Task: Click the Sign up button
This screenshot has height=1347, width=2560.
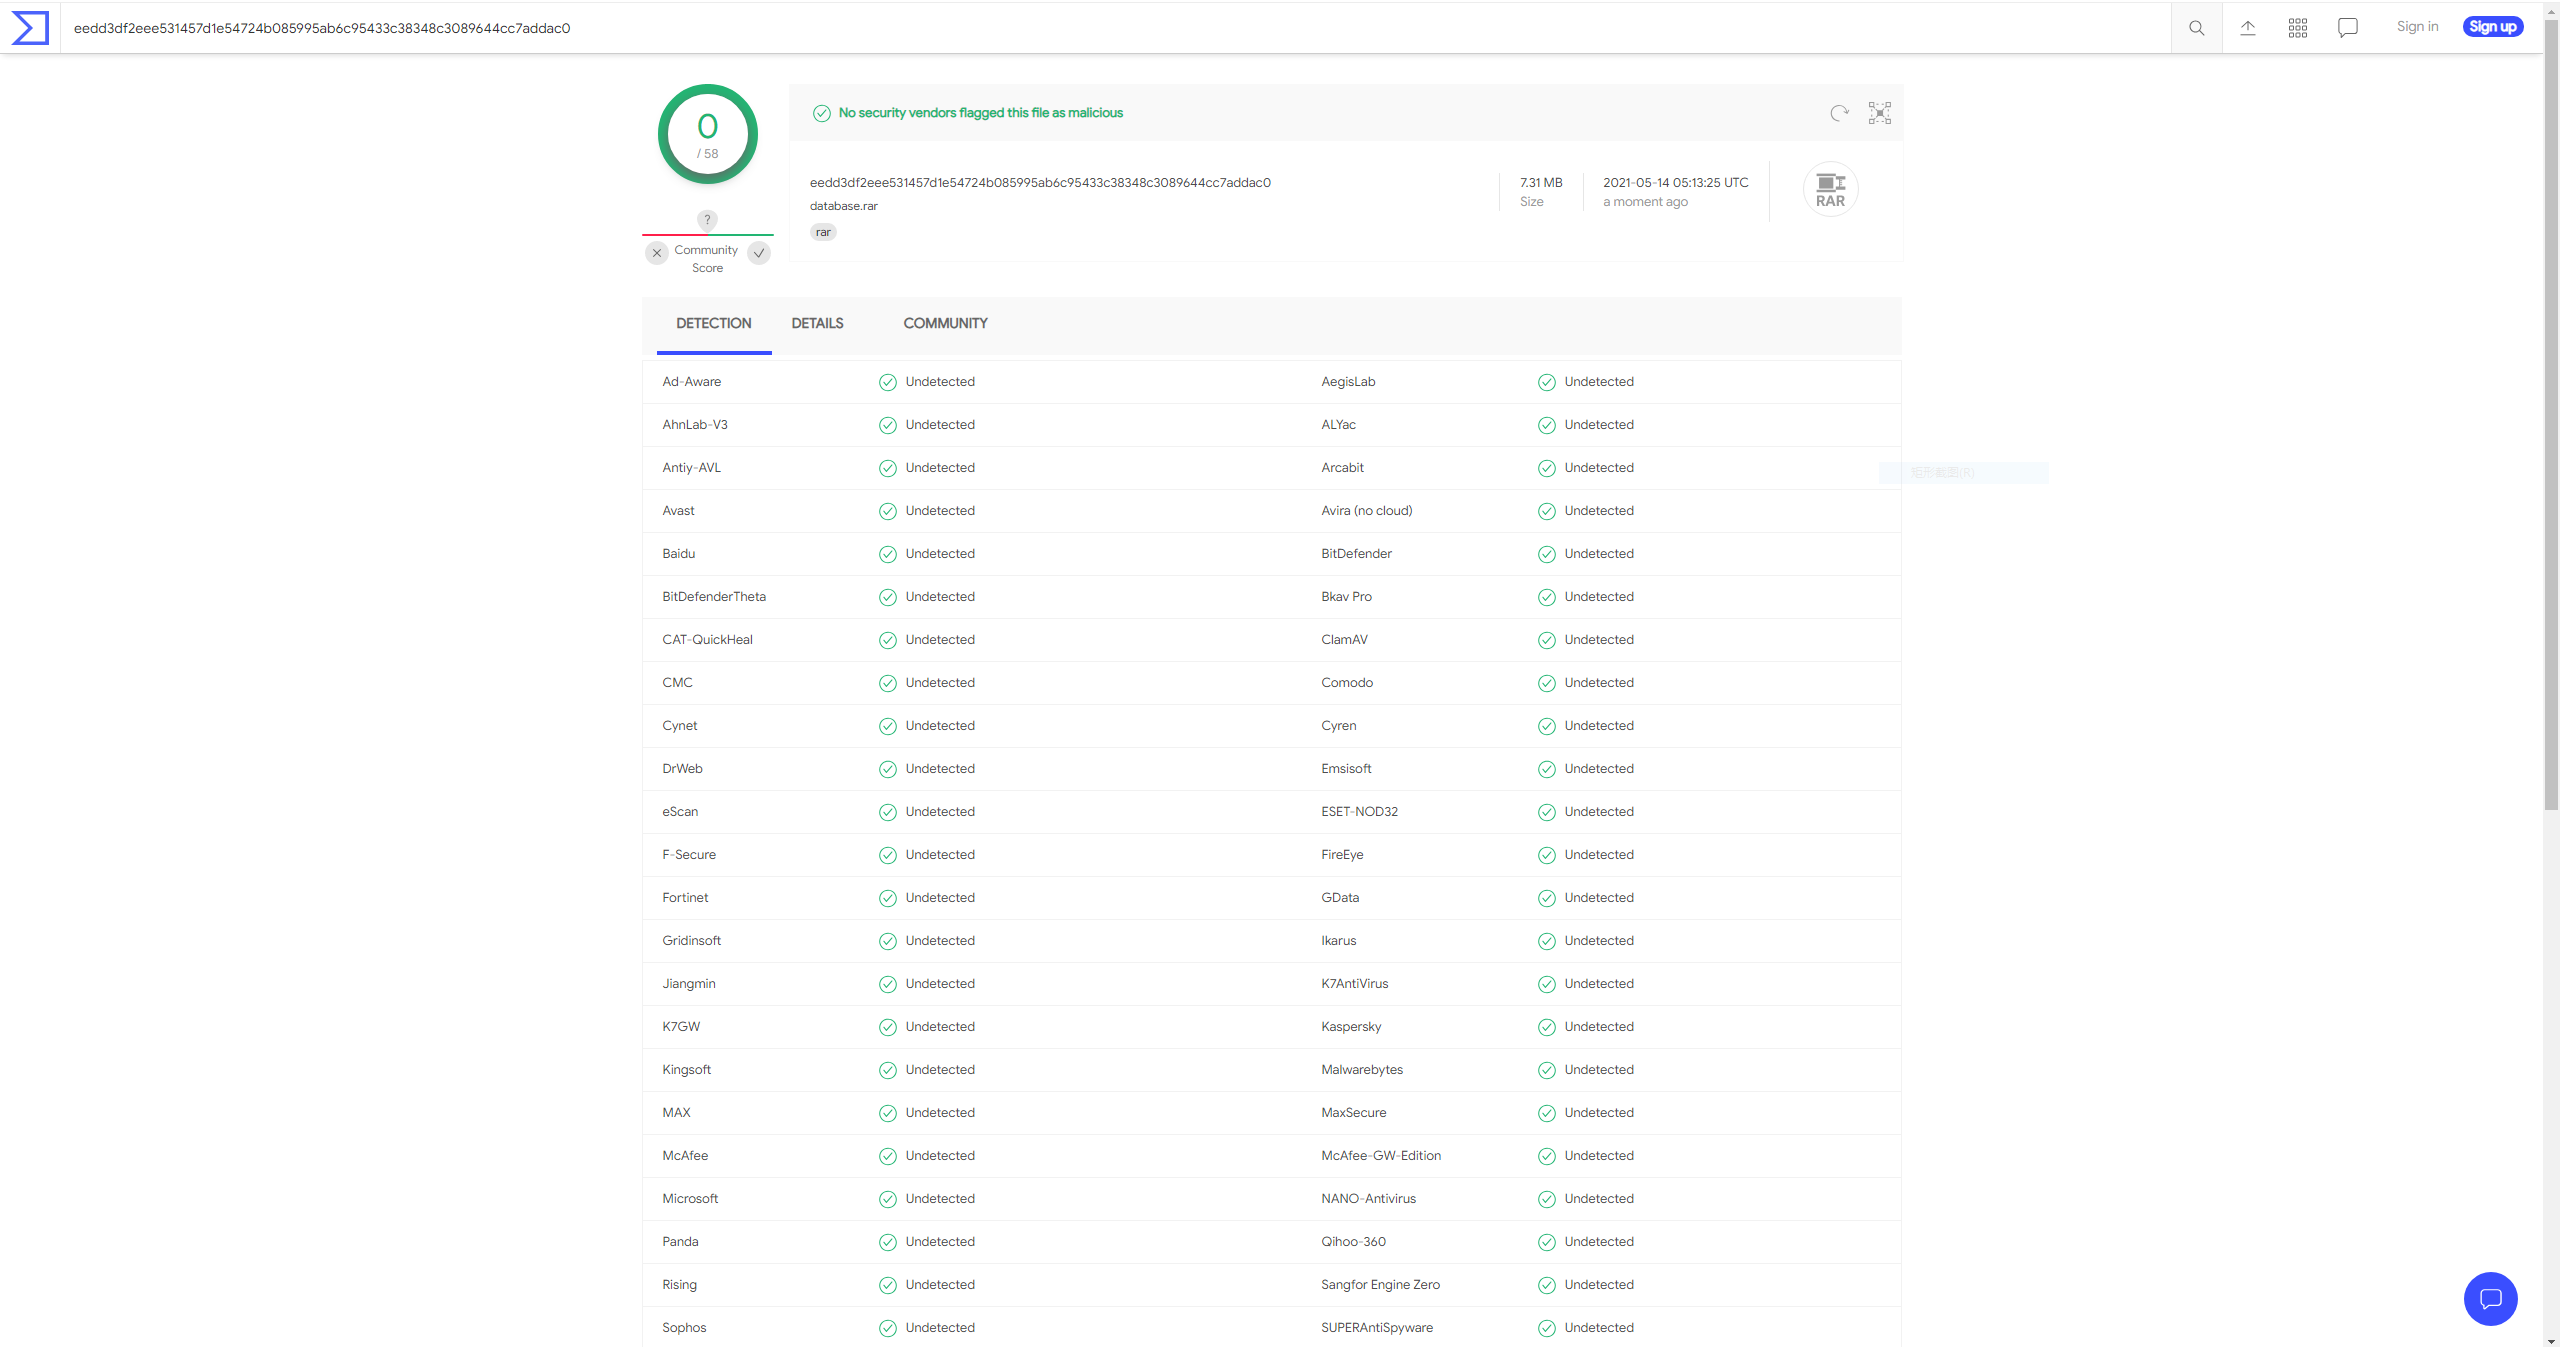Action: pyautogui.click(x=2492, y=27)
